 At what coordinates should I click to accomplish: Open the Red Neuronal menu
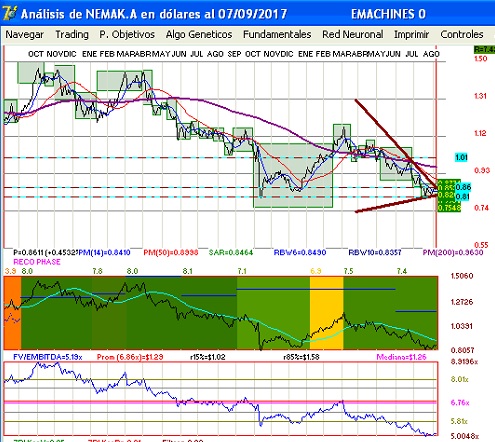353,34
